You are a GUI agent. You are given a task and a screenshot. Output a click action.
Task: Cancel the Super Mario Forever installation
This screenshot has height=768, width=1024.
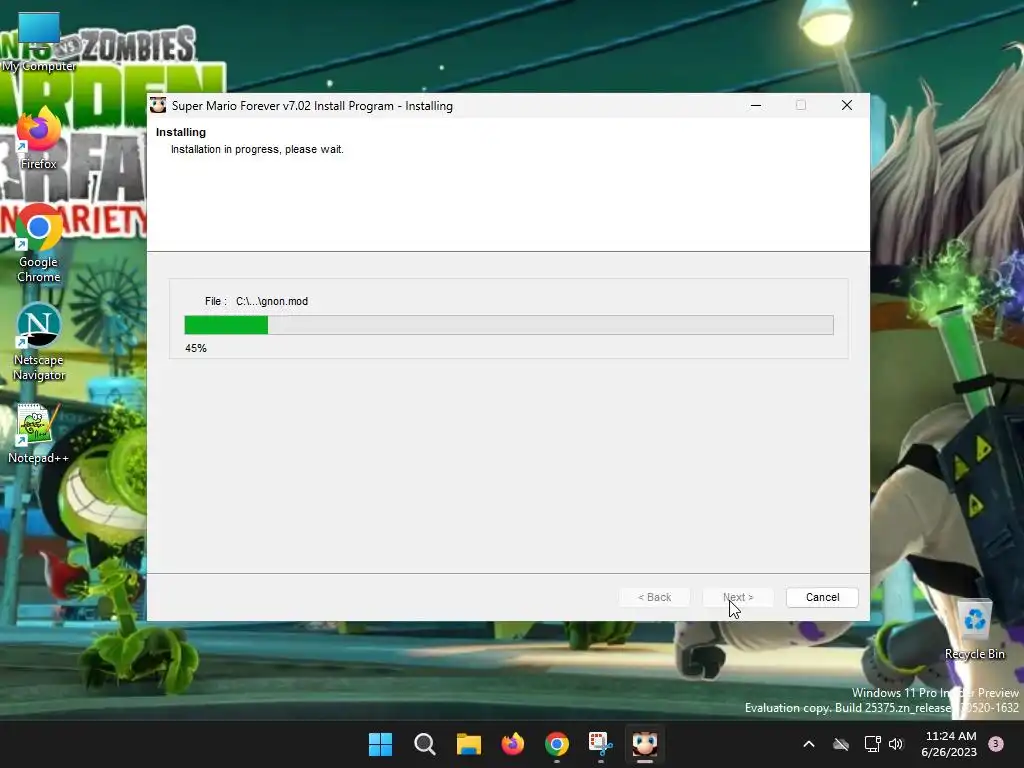[x=822, y=597]
